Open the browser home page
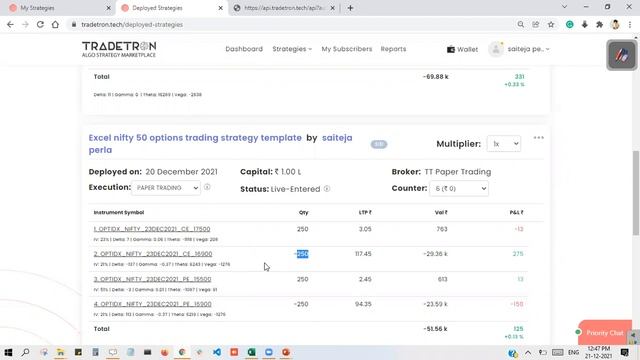This screenshot has height=360, width=640. 55,24
